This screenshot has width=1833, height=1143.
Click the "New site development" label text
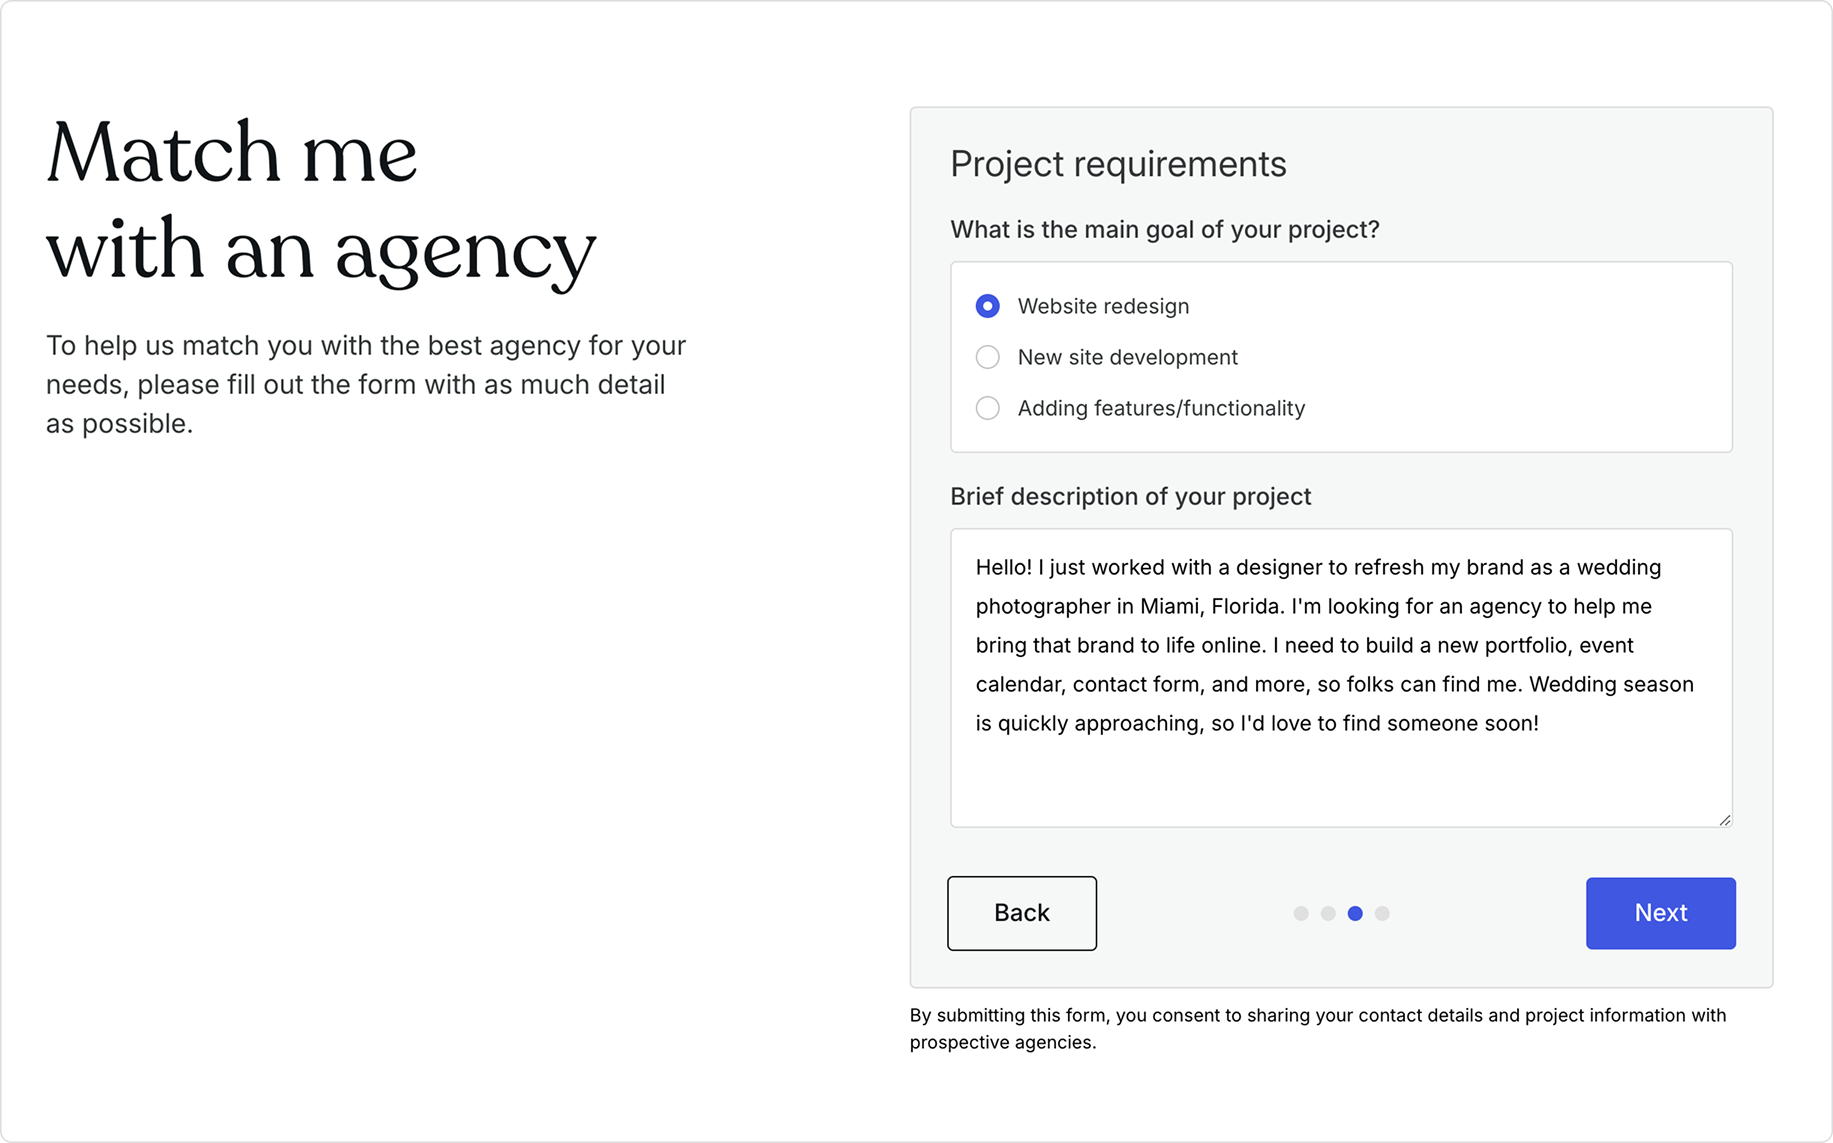(x=1127, y=357)
